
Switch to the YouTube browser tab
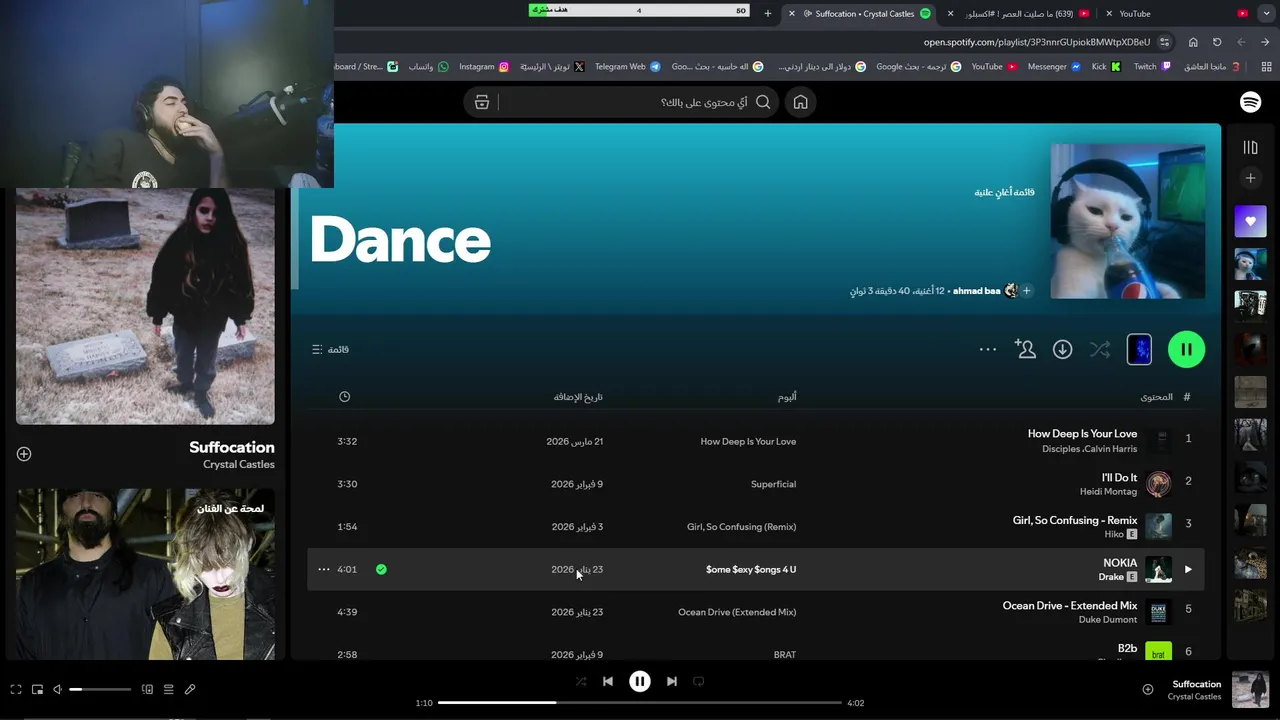coord(1135,14)
